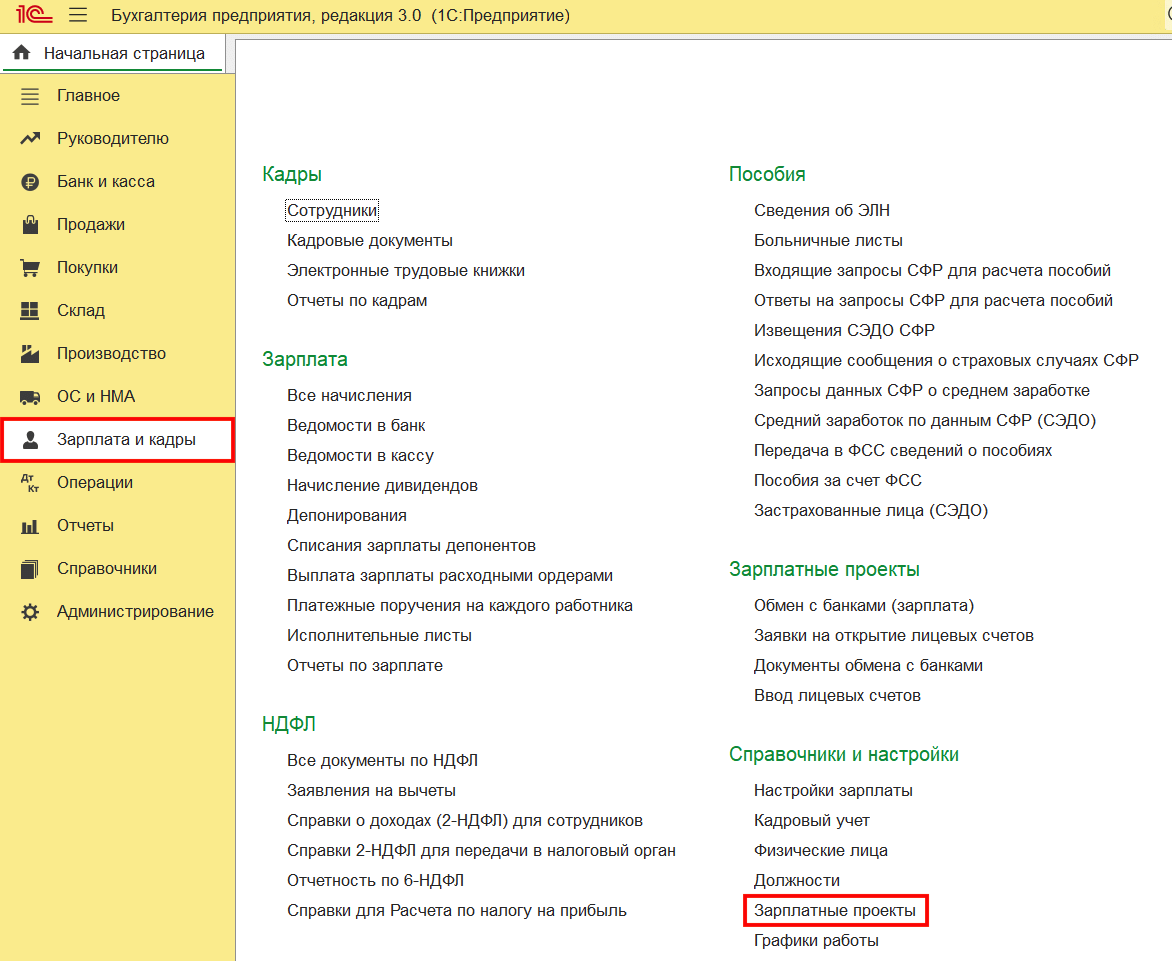Select the Справочники sidebar section

pyautogui.click(x=107, y=569)
